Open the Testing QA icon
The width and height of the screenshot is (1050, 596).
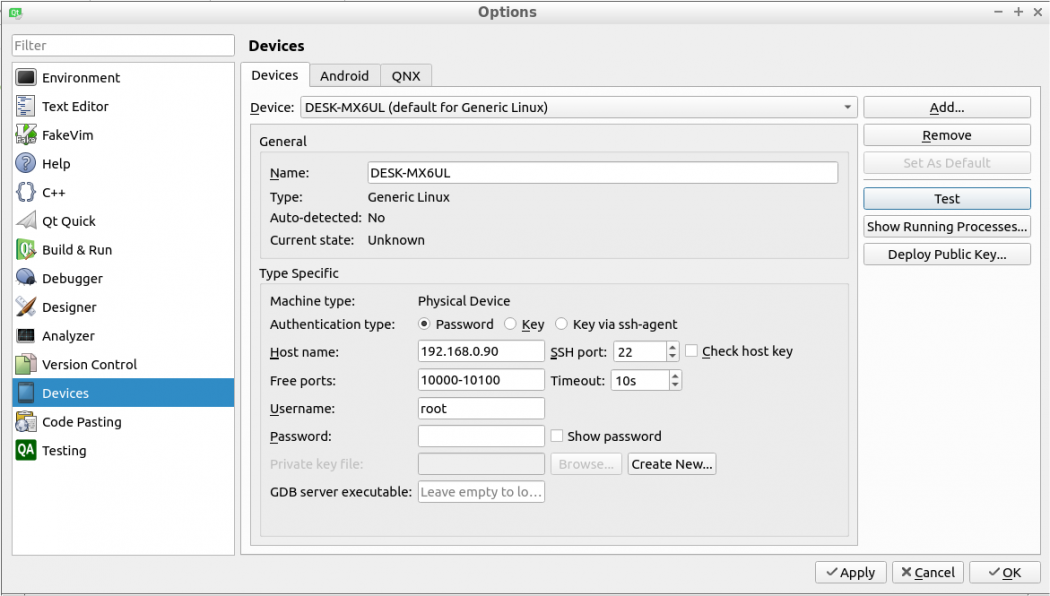26,450
